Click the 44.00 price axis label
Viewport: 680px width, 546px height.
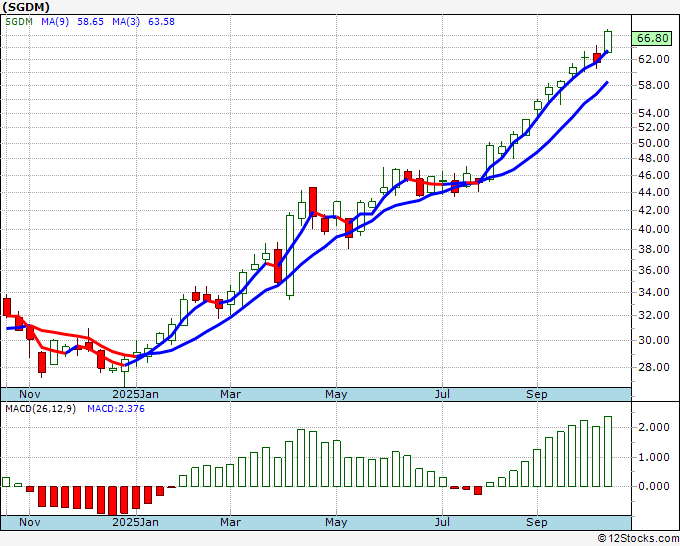[654, 192]
